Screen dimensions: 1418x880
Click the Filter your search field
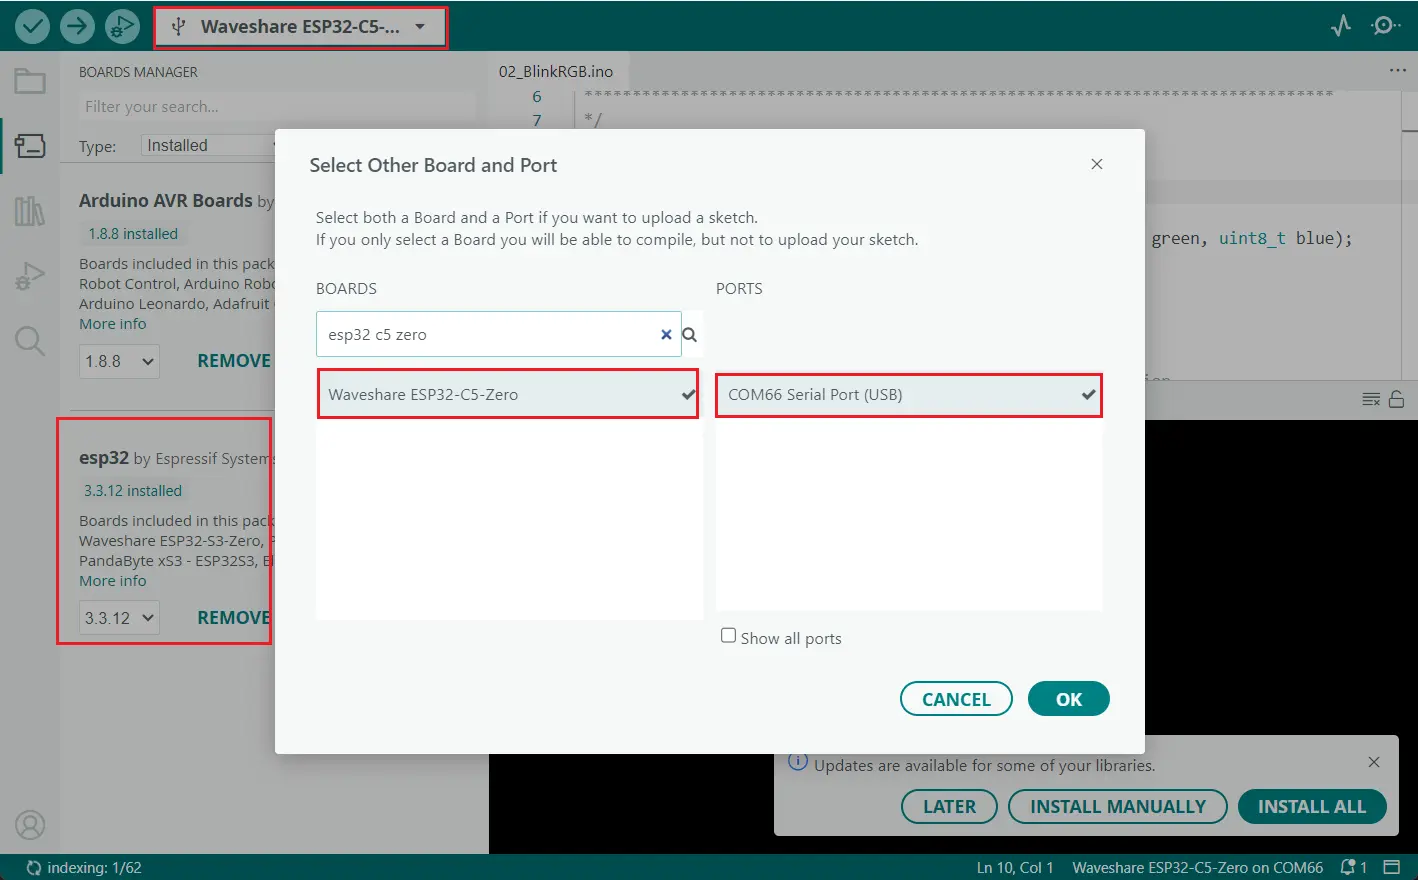(277, 107)
